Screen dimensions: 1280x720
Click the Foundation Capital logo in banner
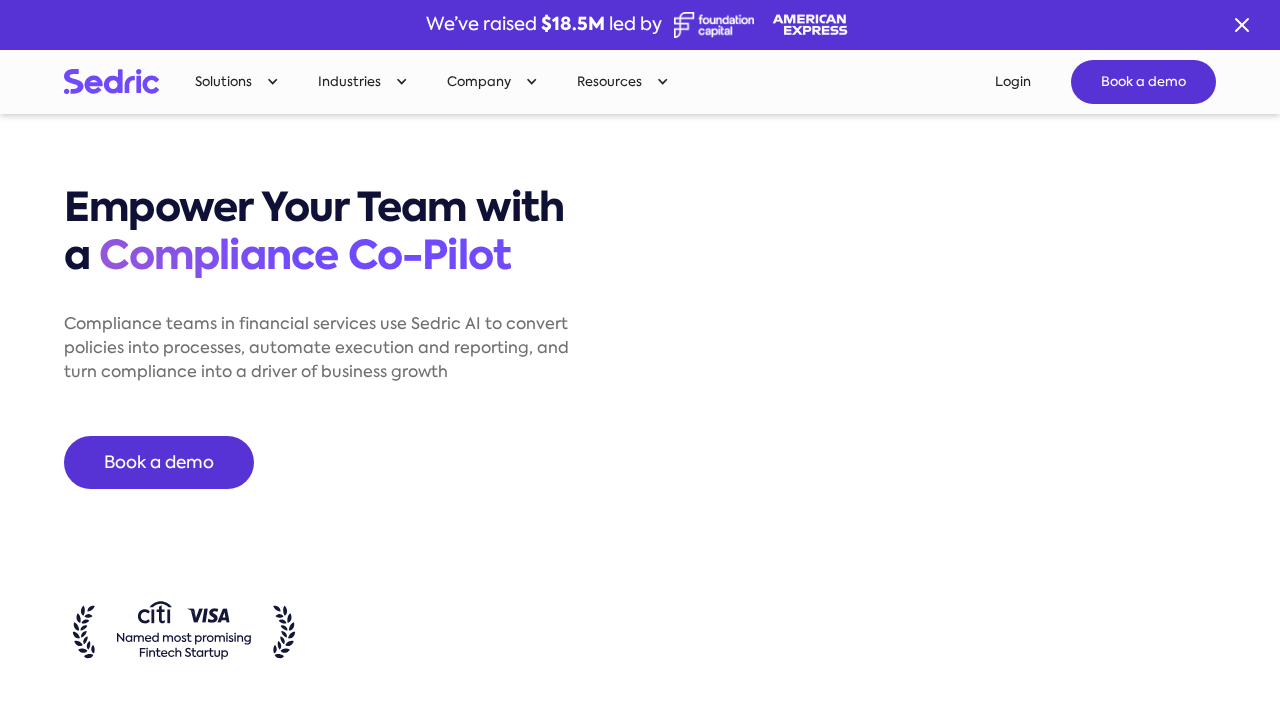tap(713, 24)
